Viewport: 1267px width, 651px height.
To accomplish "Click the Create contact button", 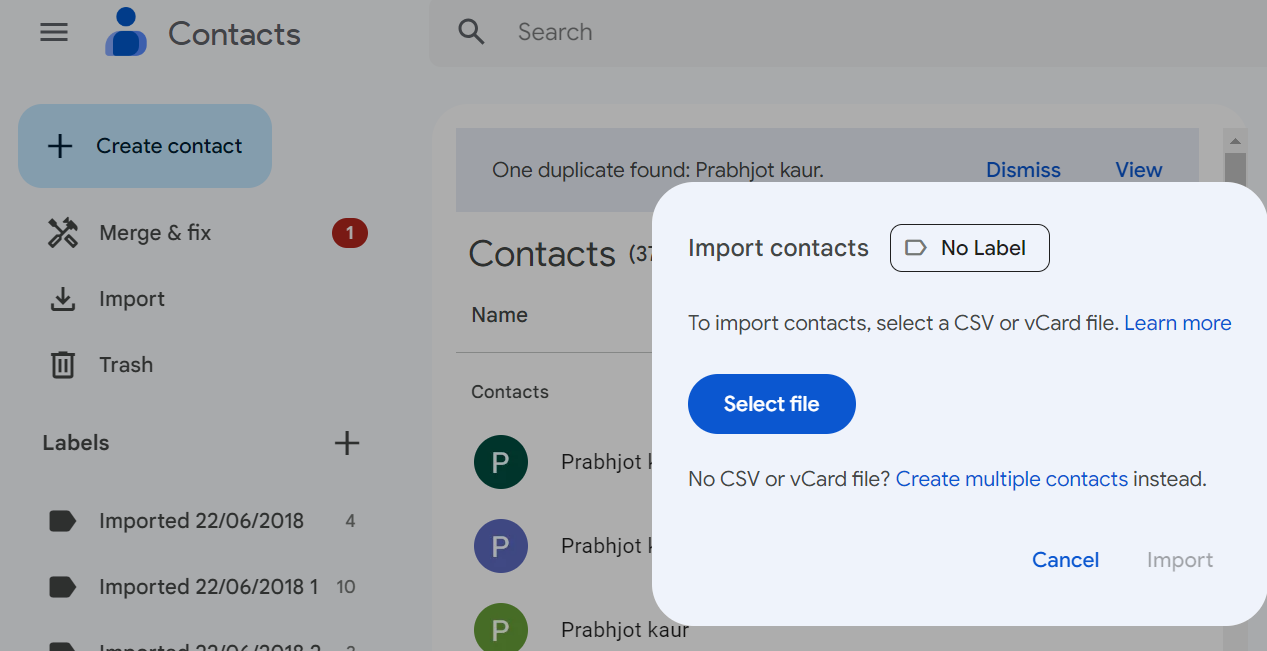I will 145,146.
